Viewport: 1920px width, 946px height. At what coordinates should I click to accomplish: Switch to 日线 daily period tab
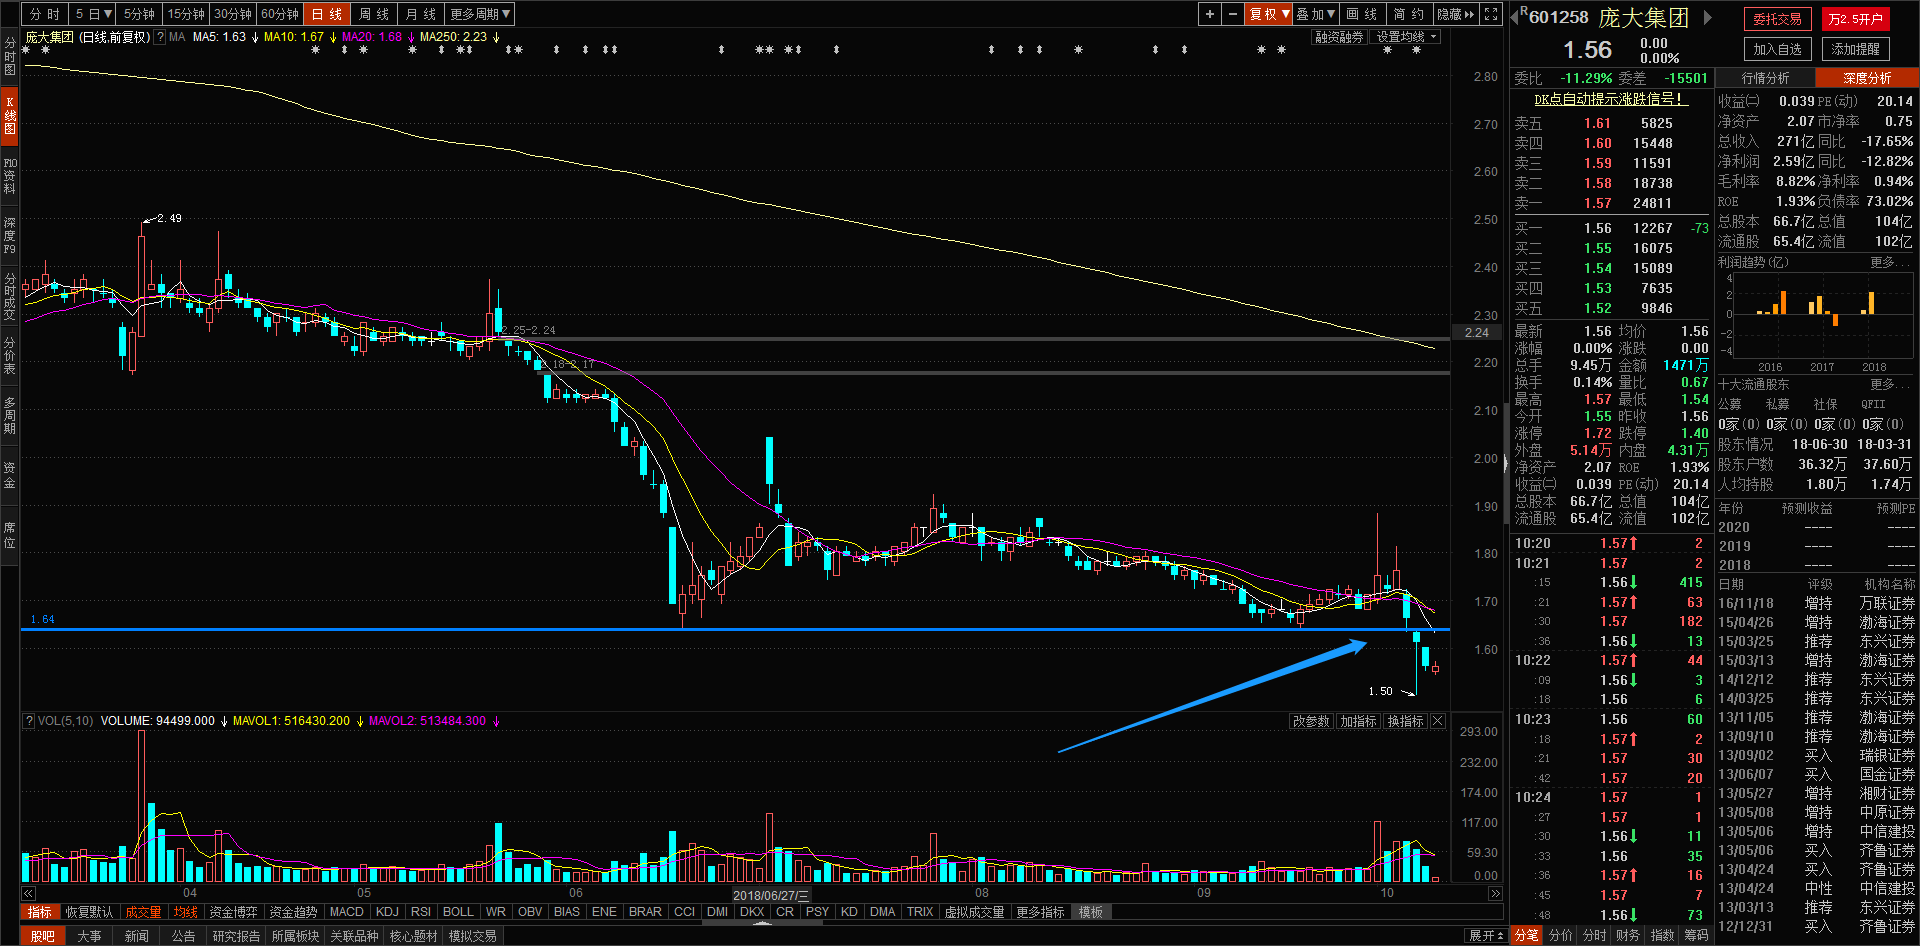pos(327,14)
